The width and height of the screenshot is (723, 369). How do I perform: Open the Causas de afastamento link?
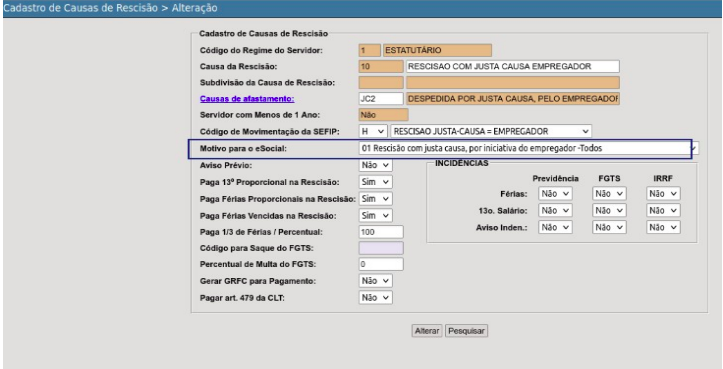point(247,99)
